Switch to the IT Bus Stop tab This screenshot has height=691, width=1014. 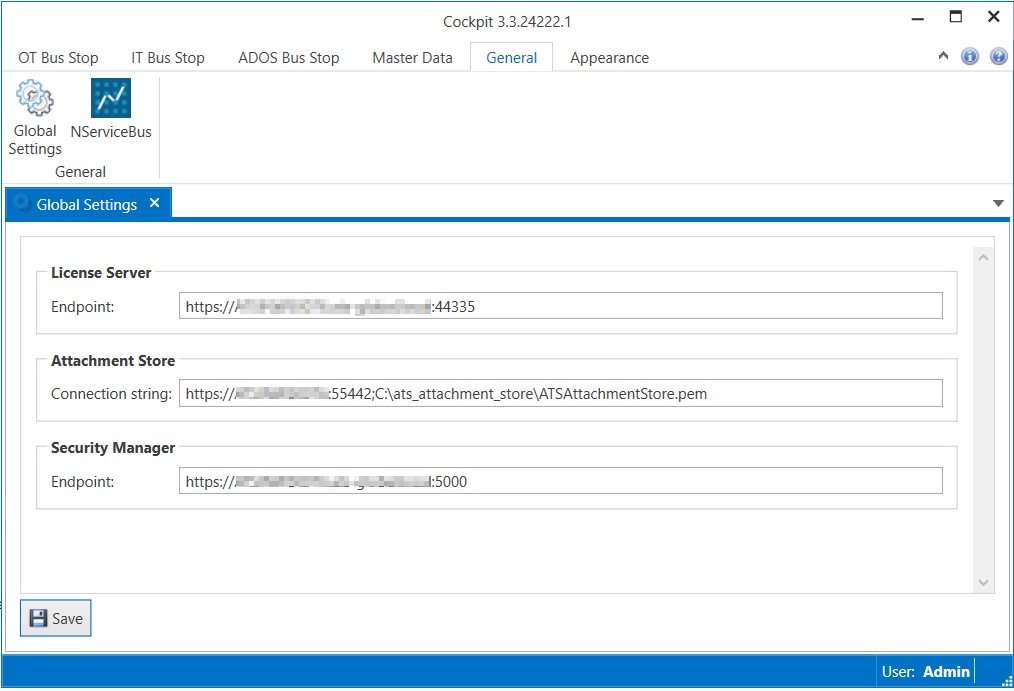168,58
